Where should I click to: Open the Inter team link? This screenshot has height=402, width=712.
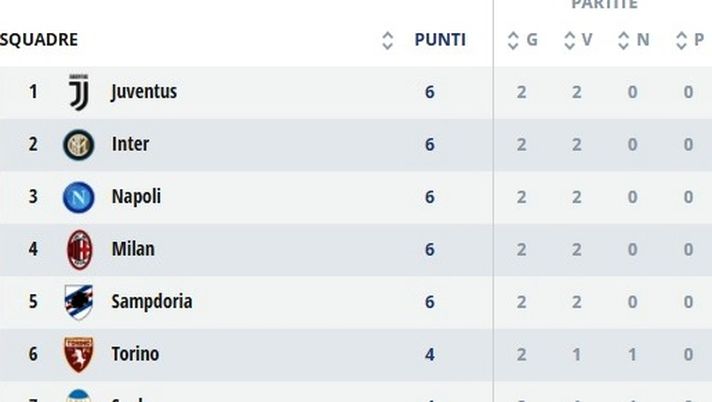130,145
